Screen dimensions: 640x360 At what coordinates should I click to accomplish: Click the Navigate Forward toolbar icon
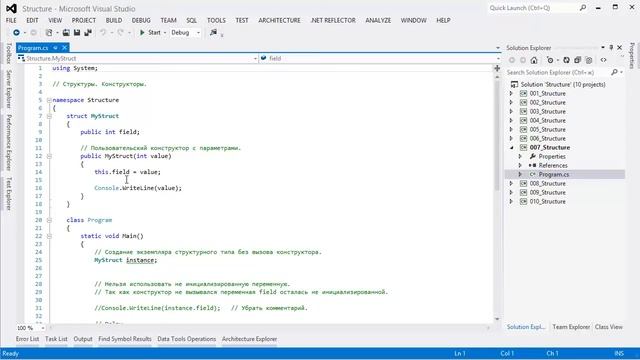coord(33,33)
